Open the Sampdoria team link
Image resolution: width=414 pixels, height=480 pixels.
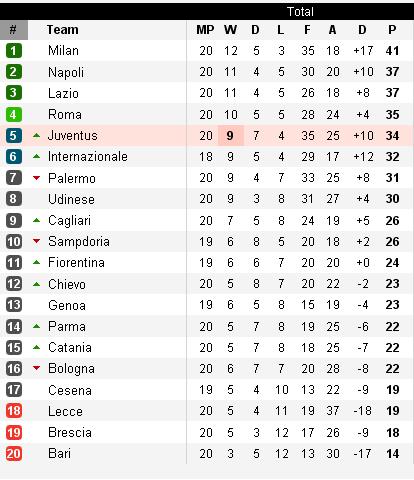tap(79, 242)
